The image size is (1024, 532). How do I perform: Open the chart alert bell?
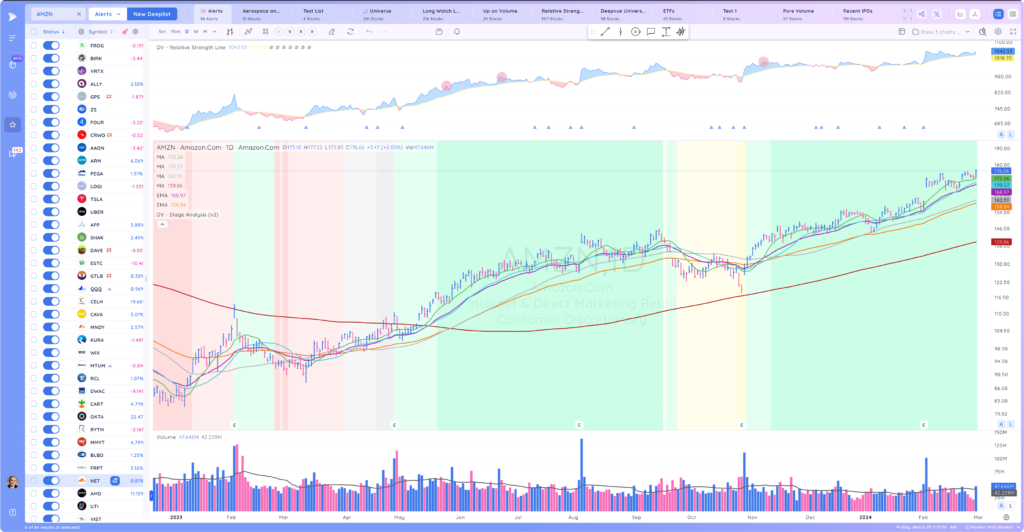click(x=456, y=31)
